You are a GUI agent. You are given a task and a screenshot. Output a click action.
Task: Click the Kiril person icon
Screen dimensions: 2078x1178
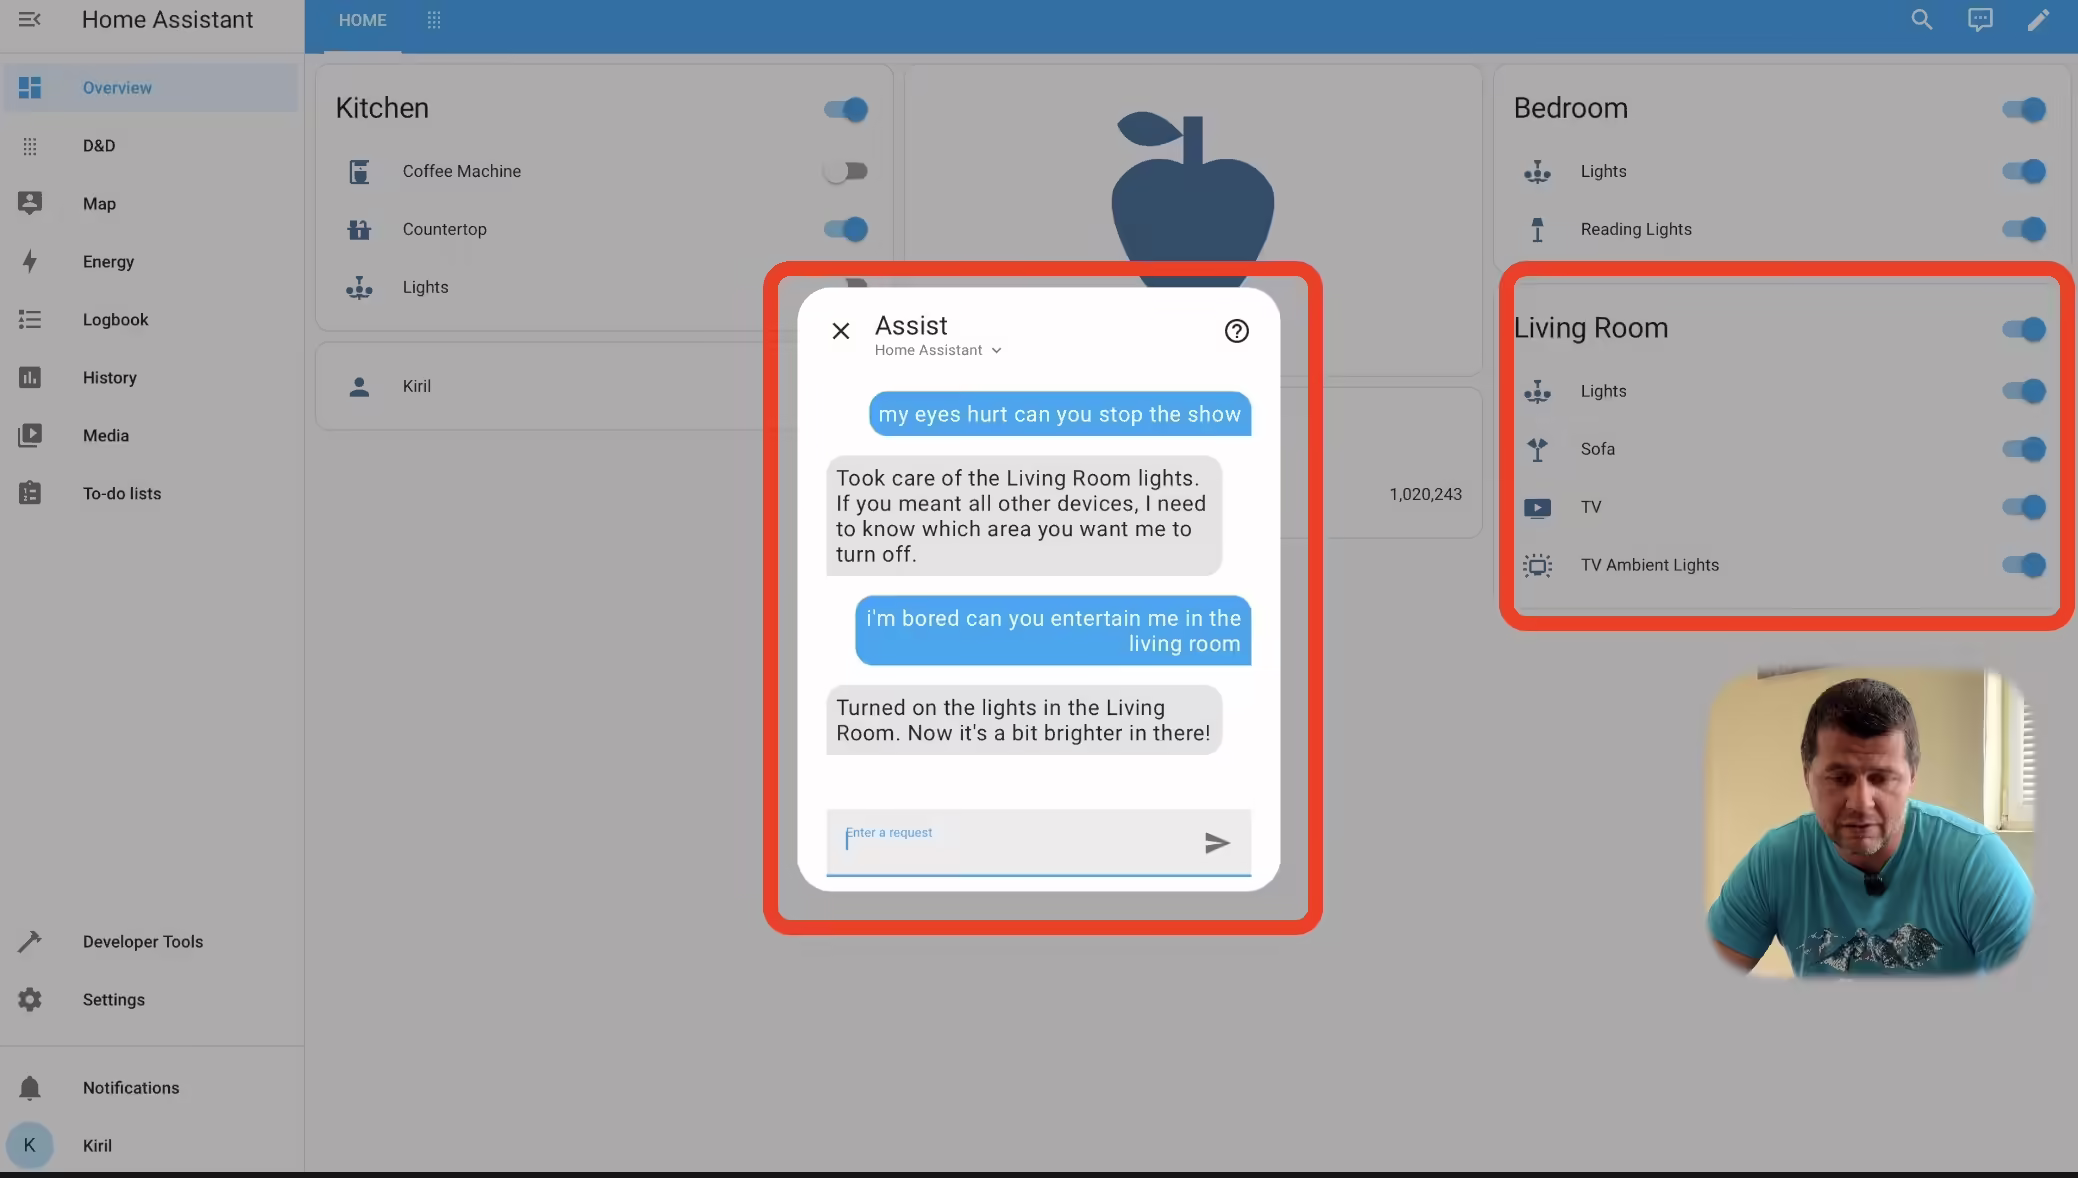pos(359,387)
